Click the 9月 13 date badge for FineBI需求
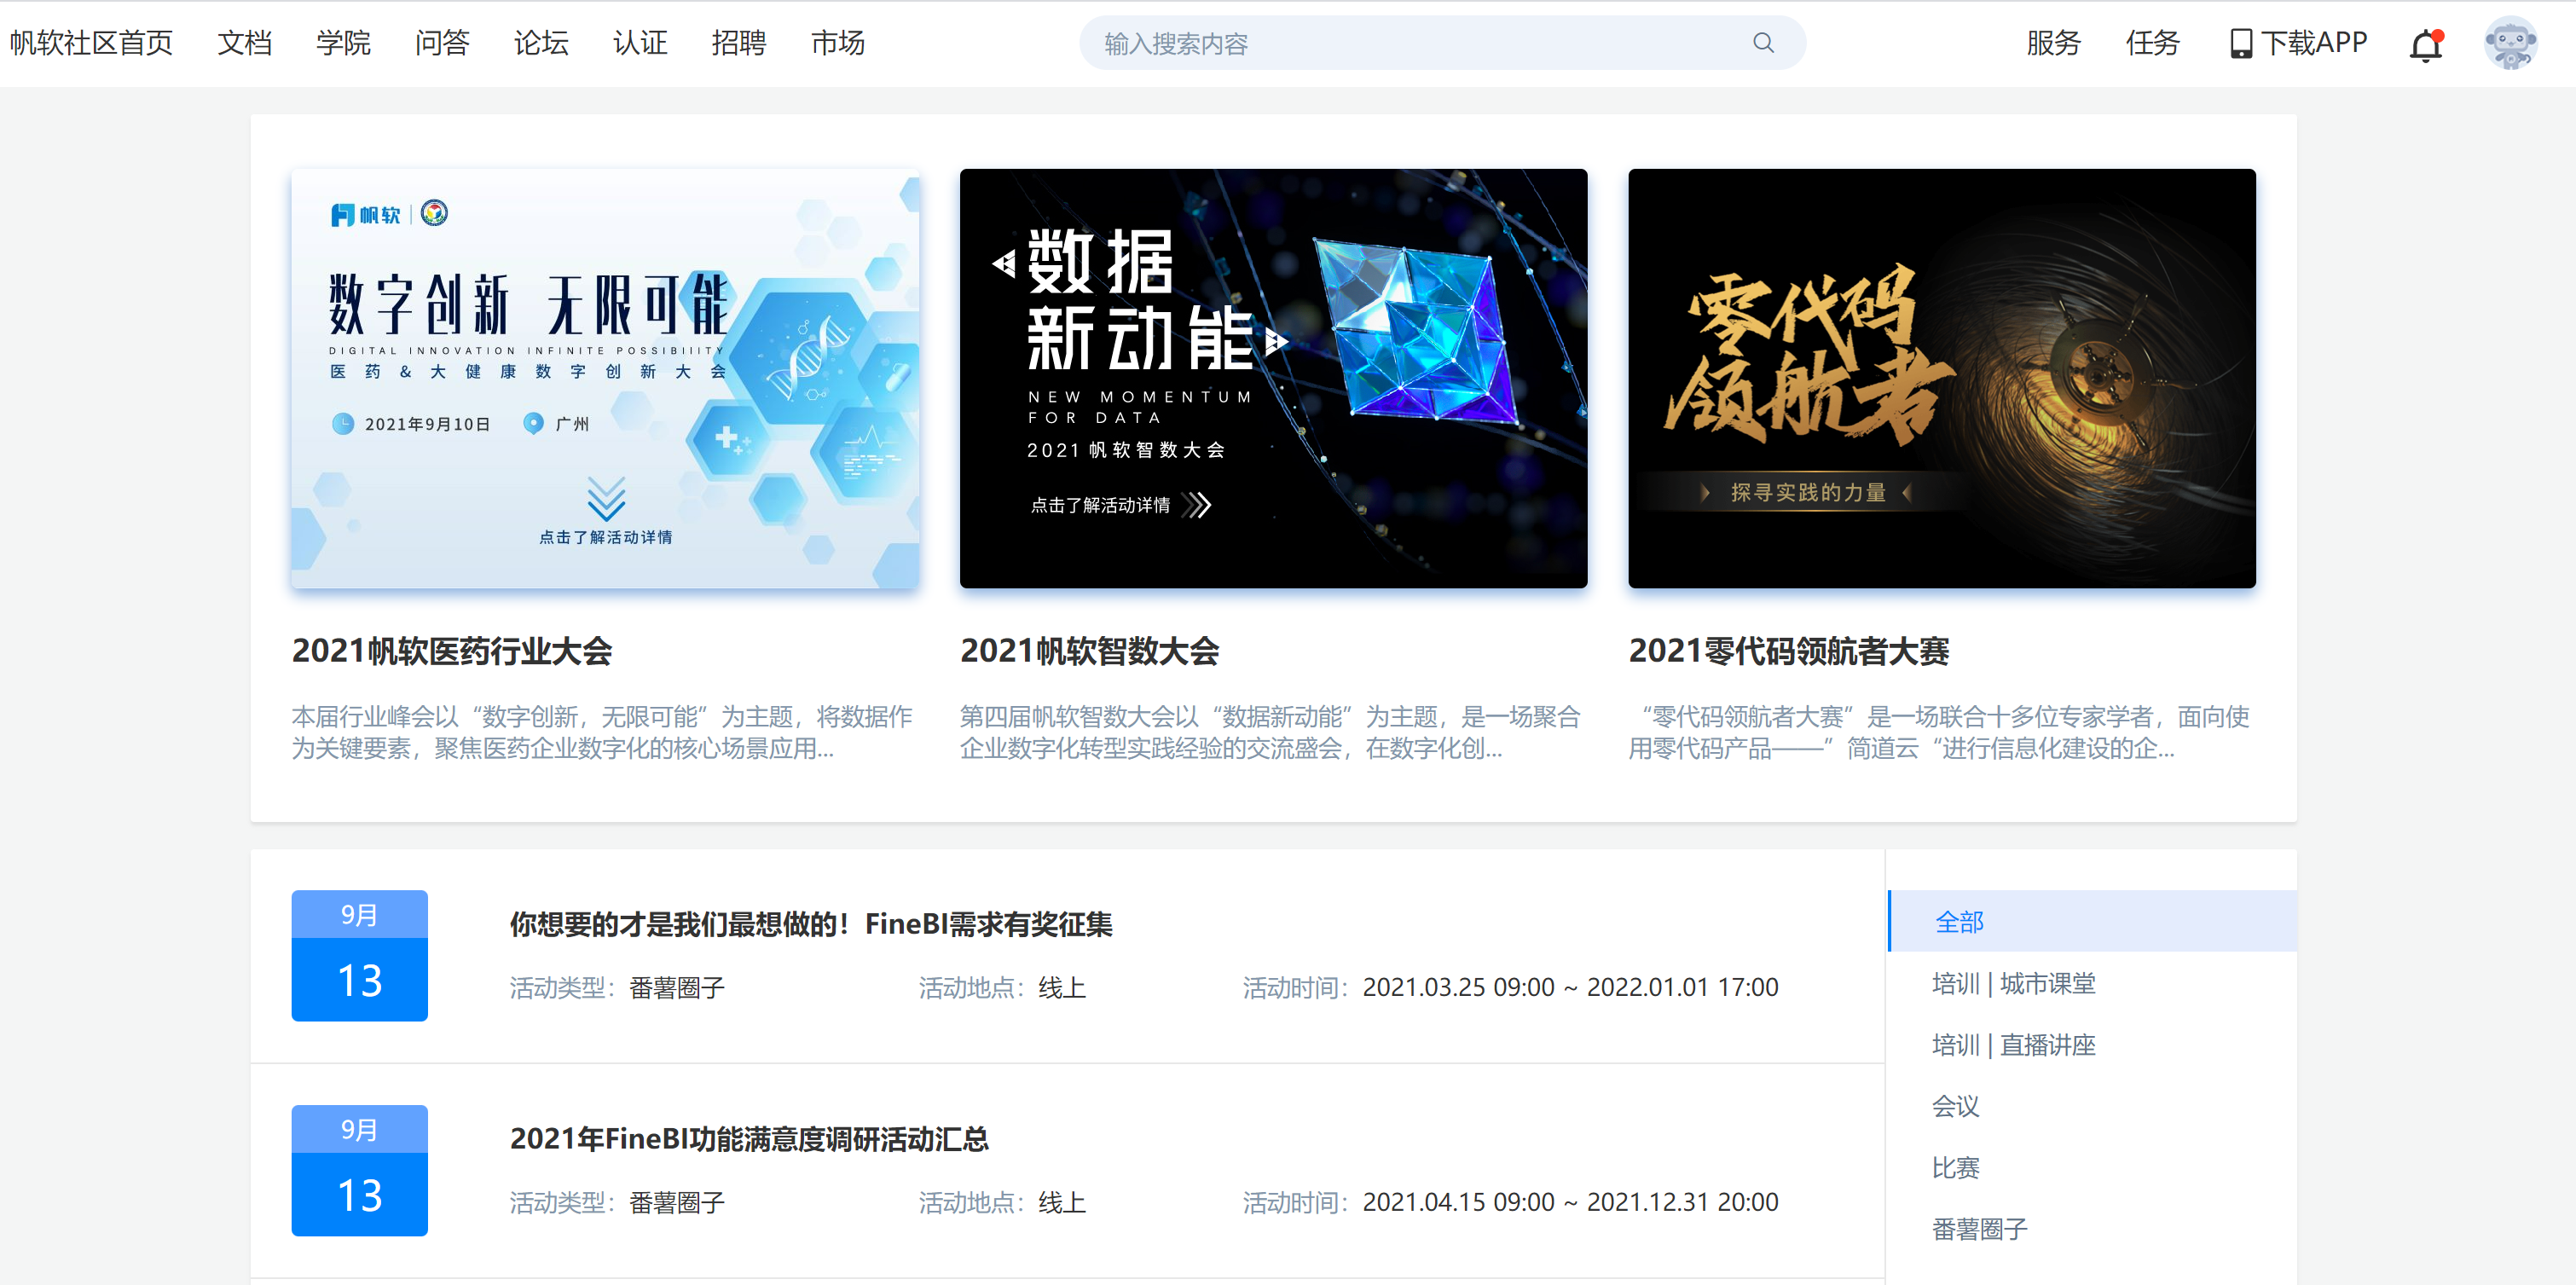This screenshot has width=2576, height=1285. pyautogui.click(x=359, y=955)
